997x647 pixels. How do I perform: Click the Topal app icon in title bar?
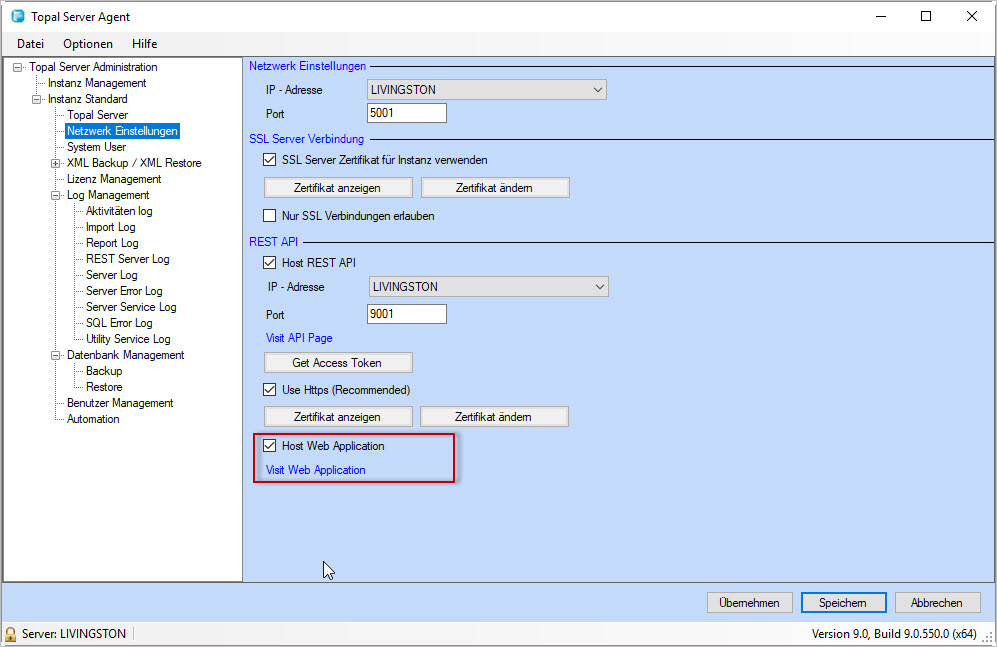[17, 17]
